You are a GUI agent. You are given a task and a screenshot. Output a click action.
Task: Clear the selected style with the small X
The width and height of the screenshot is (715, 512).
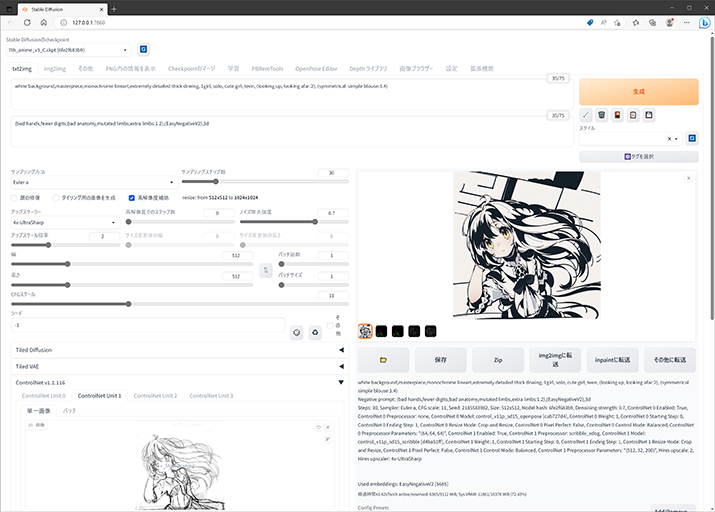coord(669,139)
